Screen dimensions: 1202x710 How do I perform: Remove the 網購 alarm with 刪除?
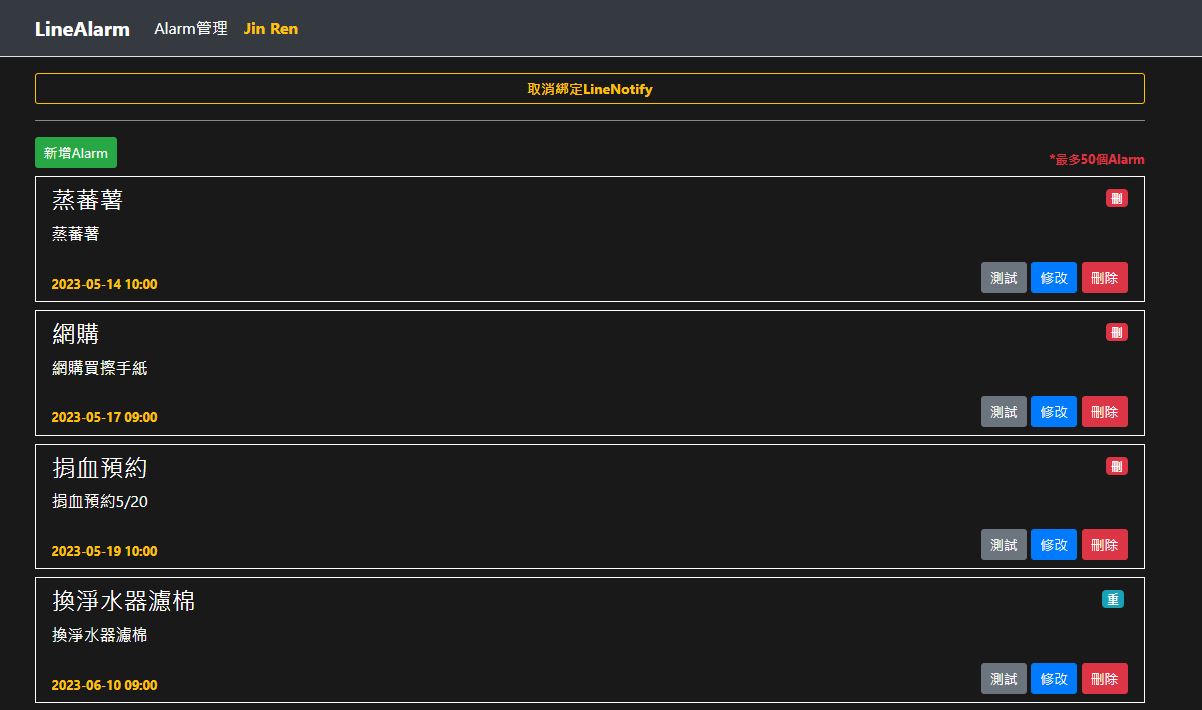(1104, 412)
